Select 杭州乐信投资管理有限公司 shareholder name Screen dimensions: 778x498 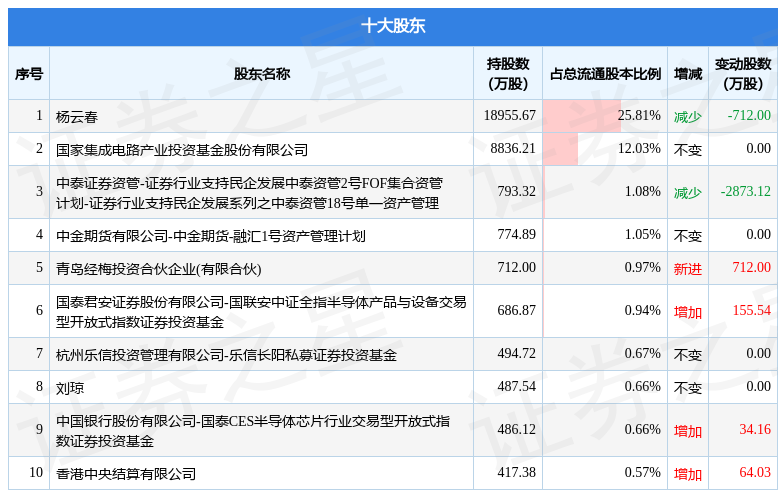[x=226, y=355]
